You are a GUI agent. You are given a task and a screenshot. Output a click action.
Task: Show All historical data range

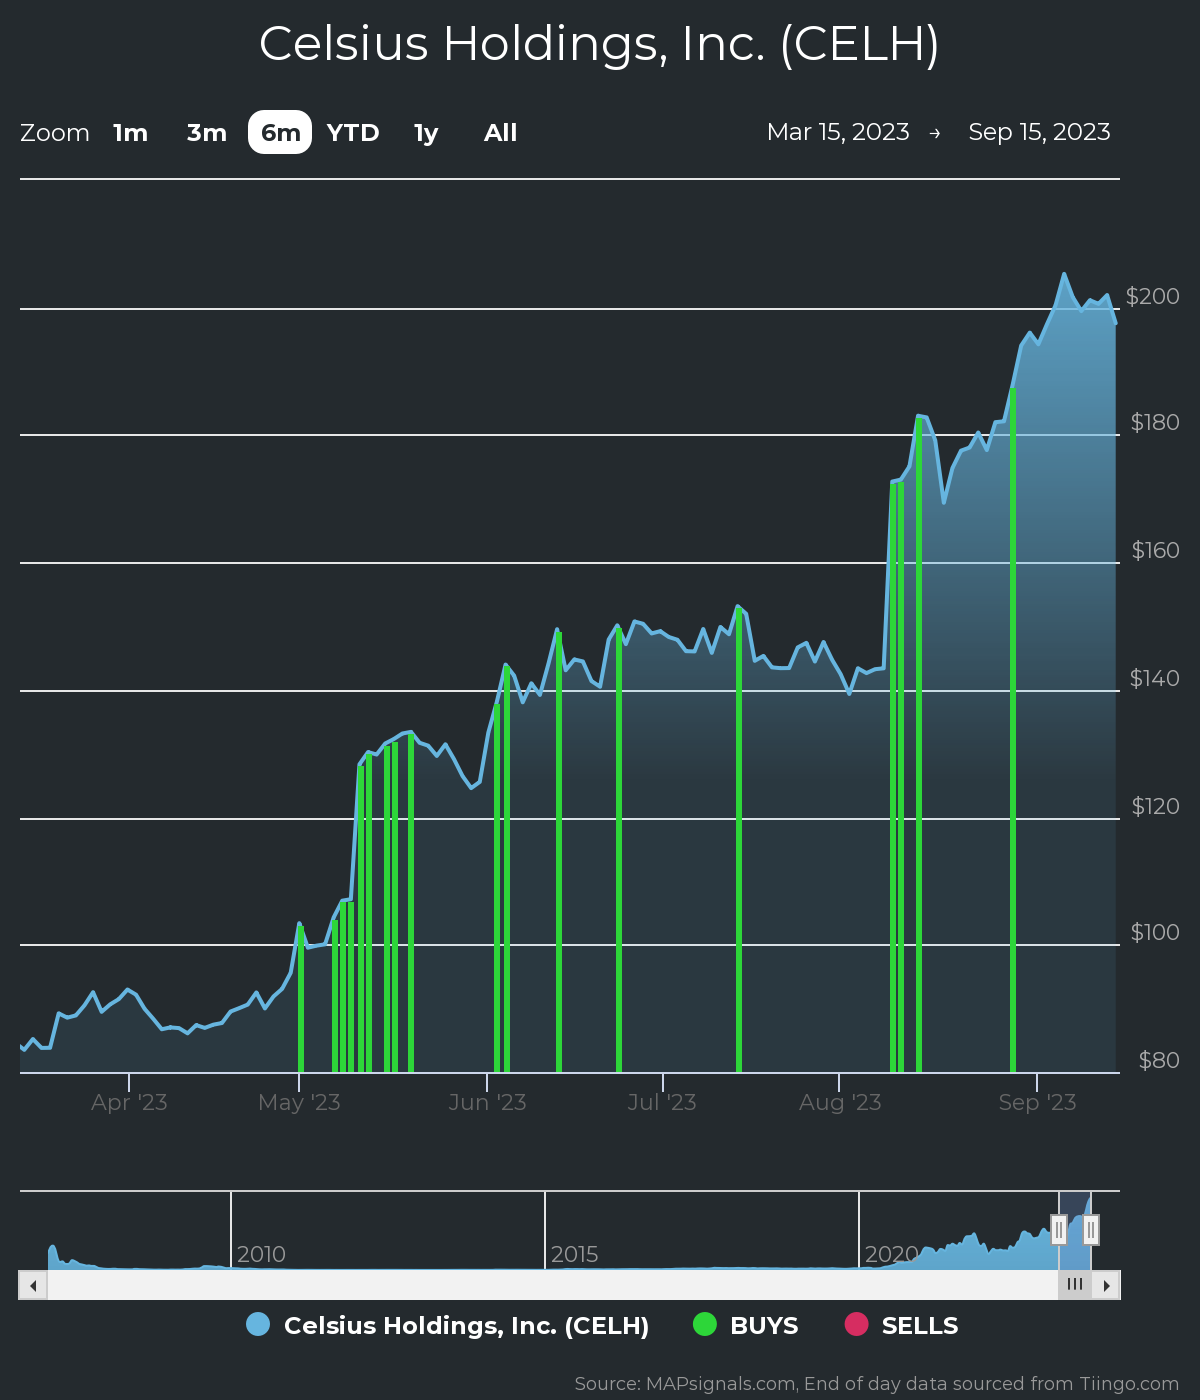pos(500,133)
